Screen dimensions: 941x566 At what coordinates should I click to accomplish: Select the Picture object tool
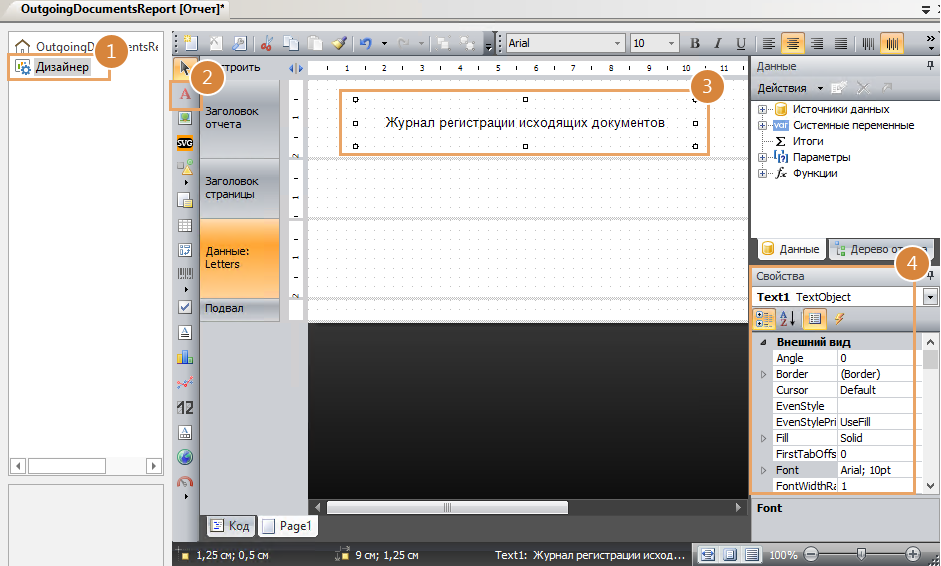[x=185, y=118]
